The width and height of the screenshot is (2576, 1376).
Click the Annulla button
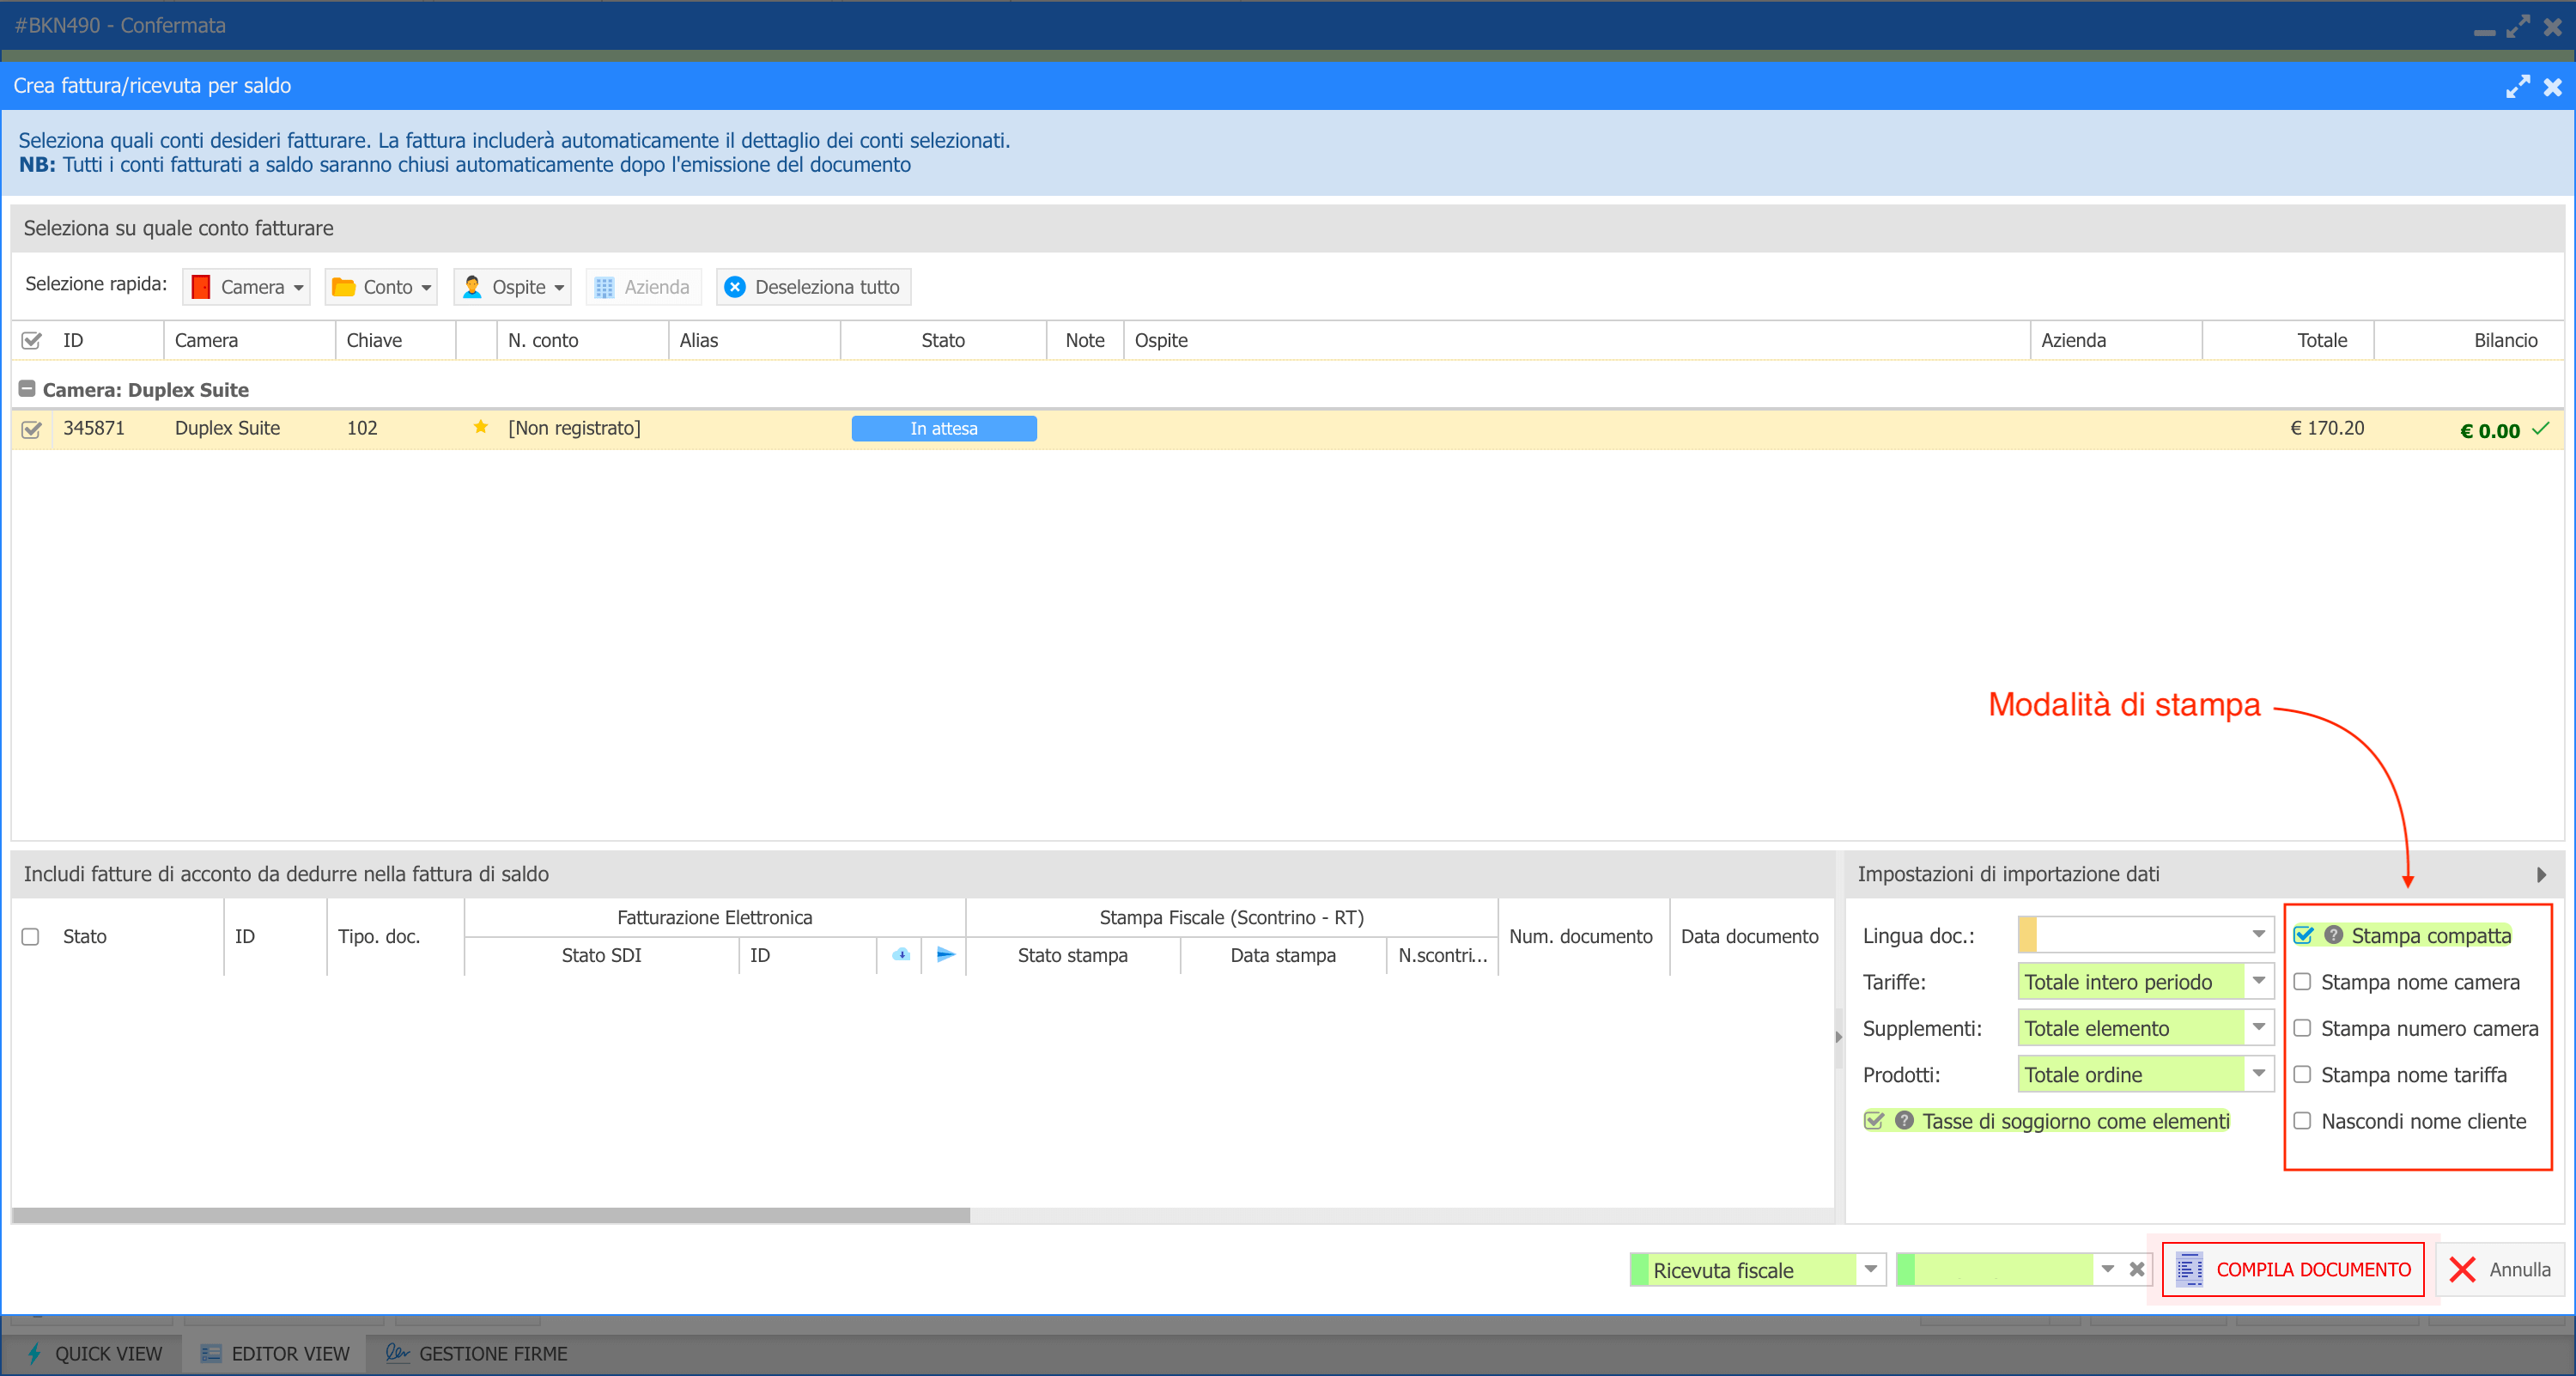2499,1269
